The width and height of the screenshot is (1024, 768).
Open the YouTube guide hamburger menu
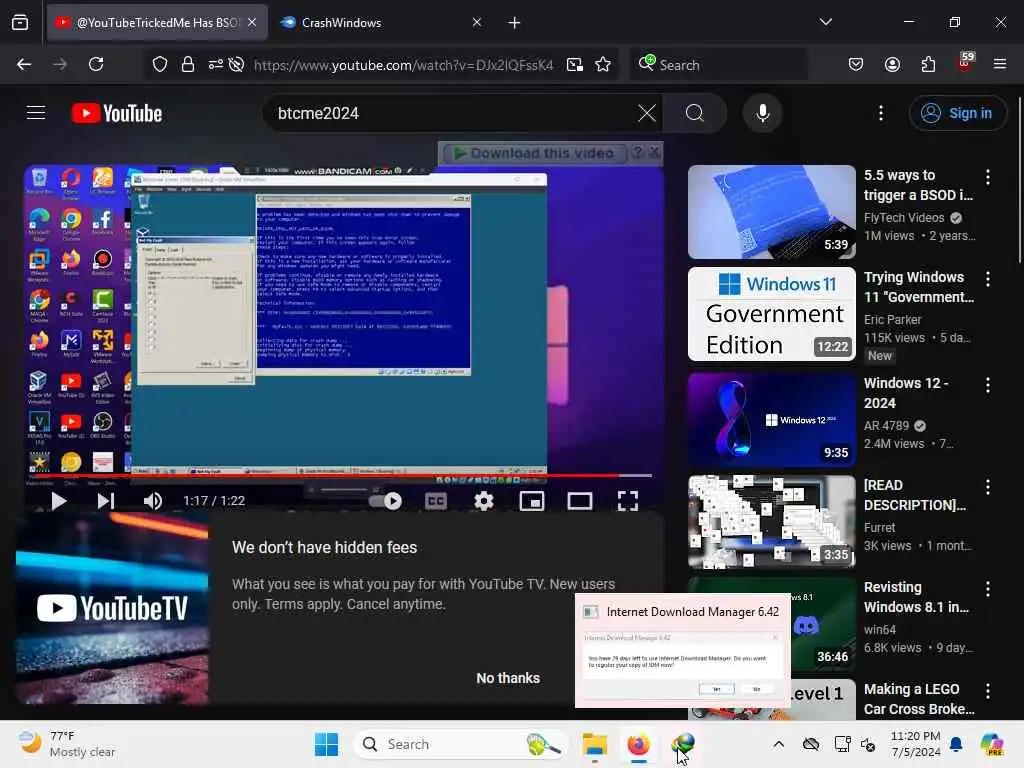pyautogui.click(x=36, y=113)
